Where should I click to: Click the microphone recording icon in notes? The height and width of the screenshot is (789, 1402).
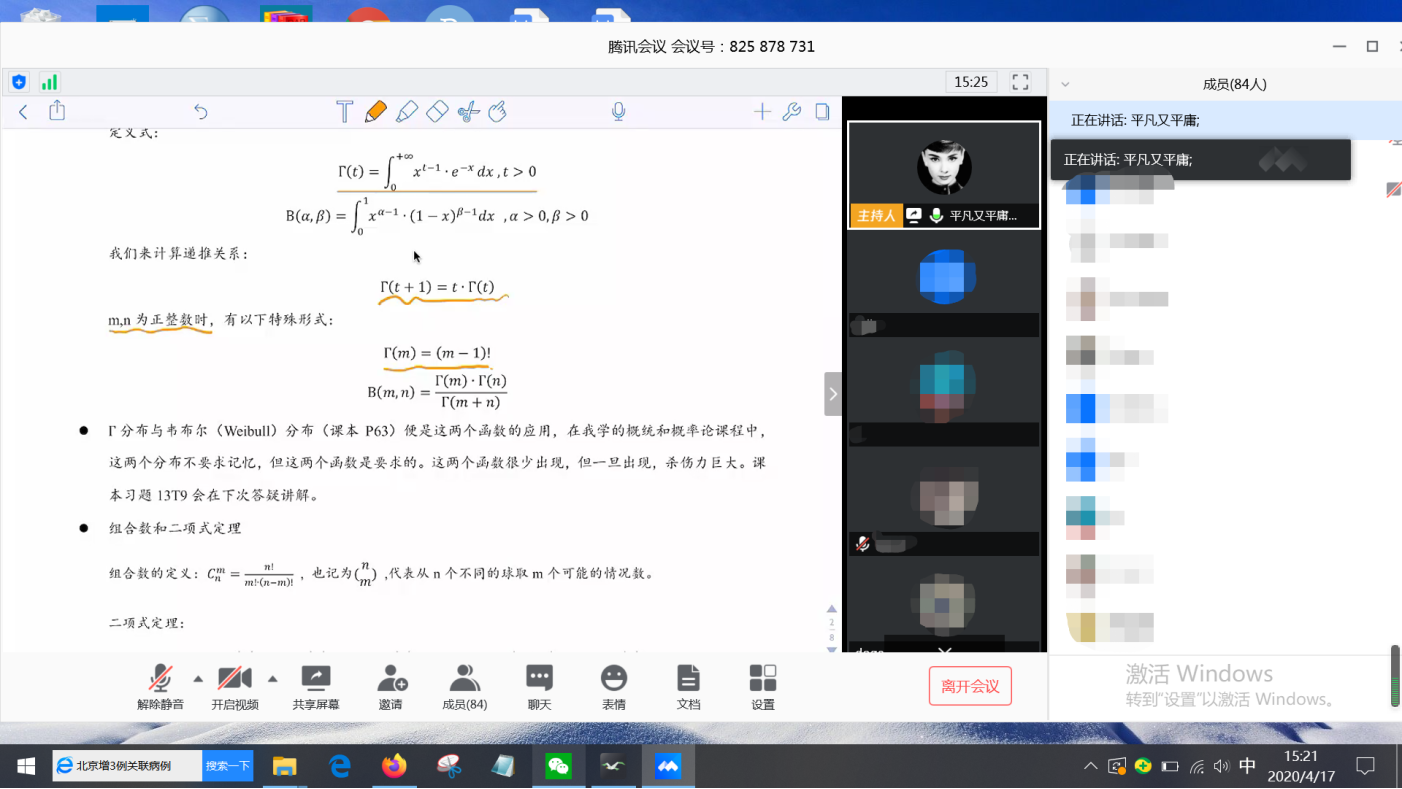pyautogui.click(x=618, y=112)
